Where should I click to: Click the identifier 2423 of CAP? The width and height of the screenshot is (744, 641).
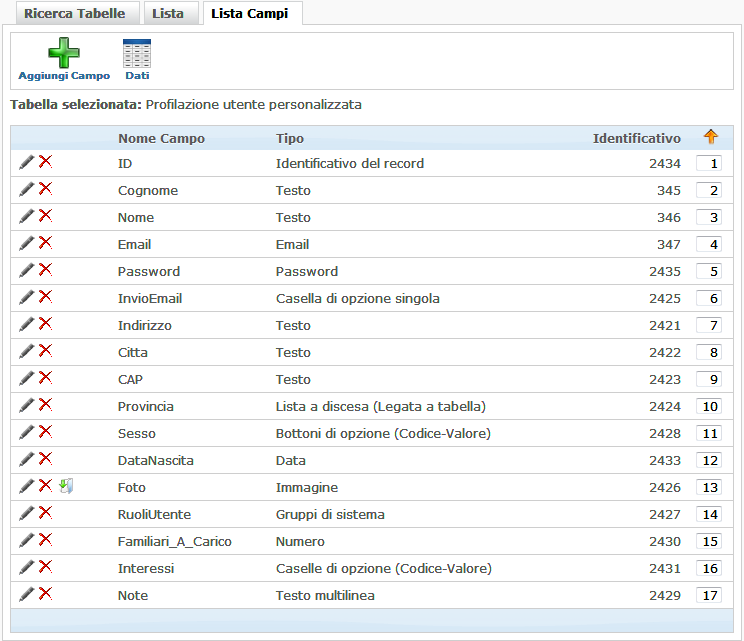click(665, 380)
